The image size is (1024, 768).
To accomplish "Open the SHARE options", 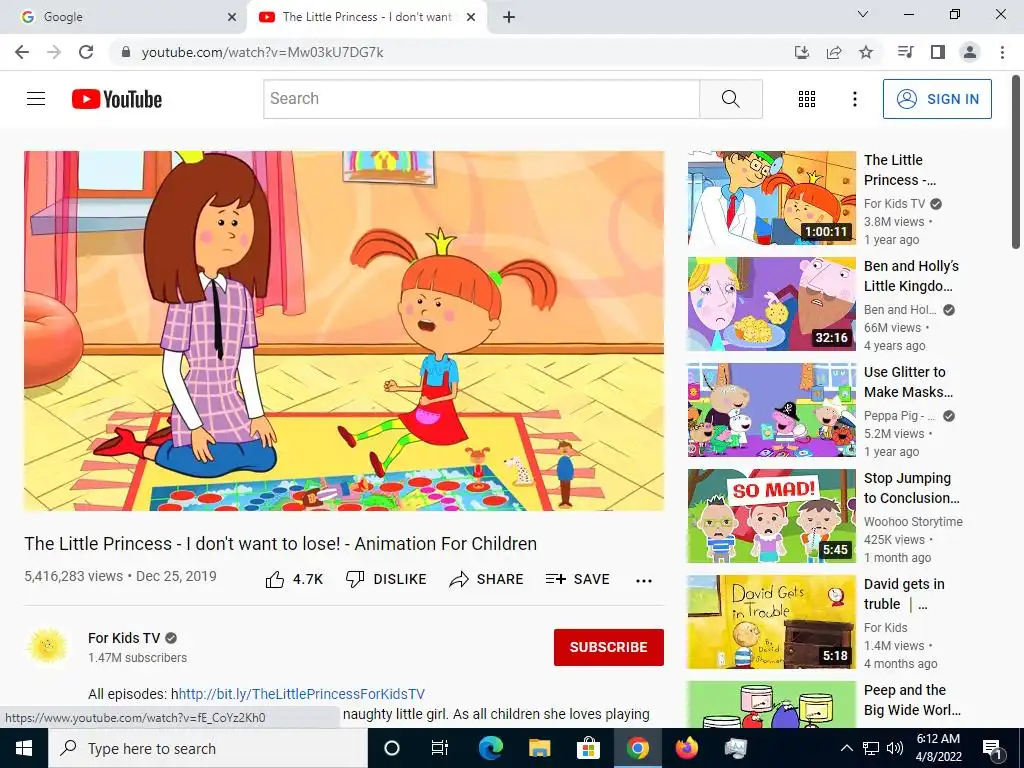I will point(487,579).
